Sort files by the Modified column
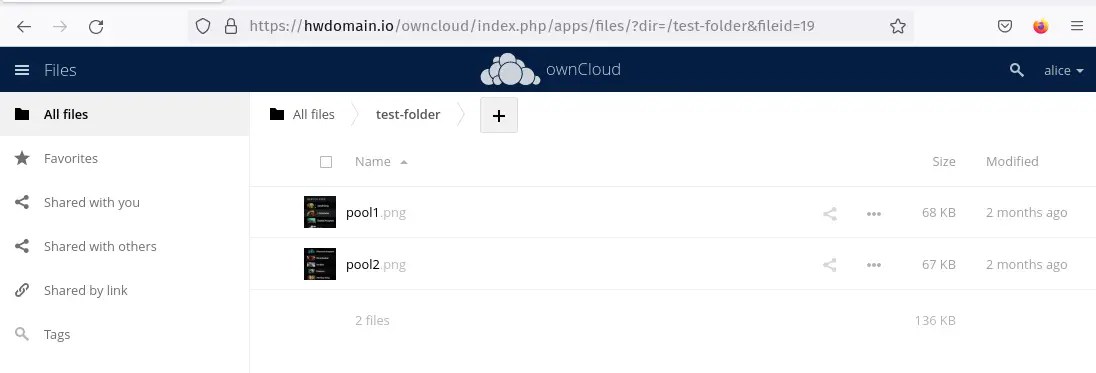Image resolution: width=1096 pixels, height=373 pixels. click(x=1011, y=161)
